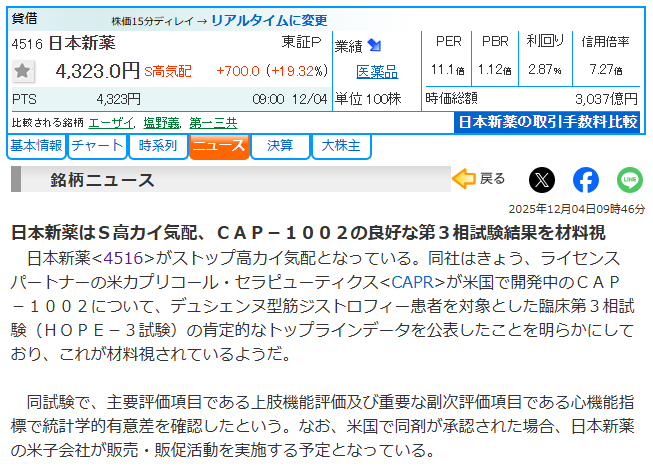Open compared stock 塩野義

tap(162, 123)
